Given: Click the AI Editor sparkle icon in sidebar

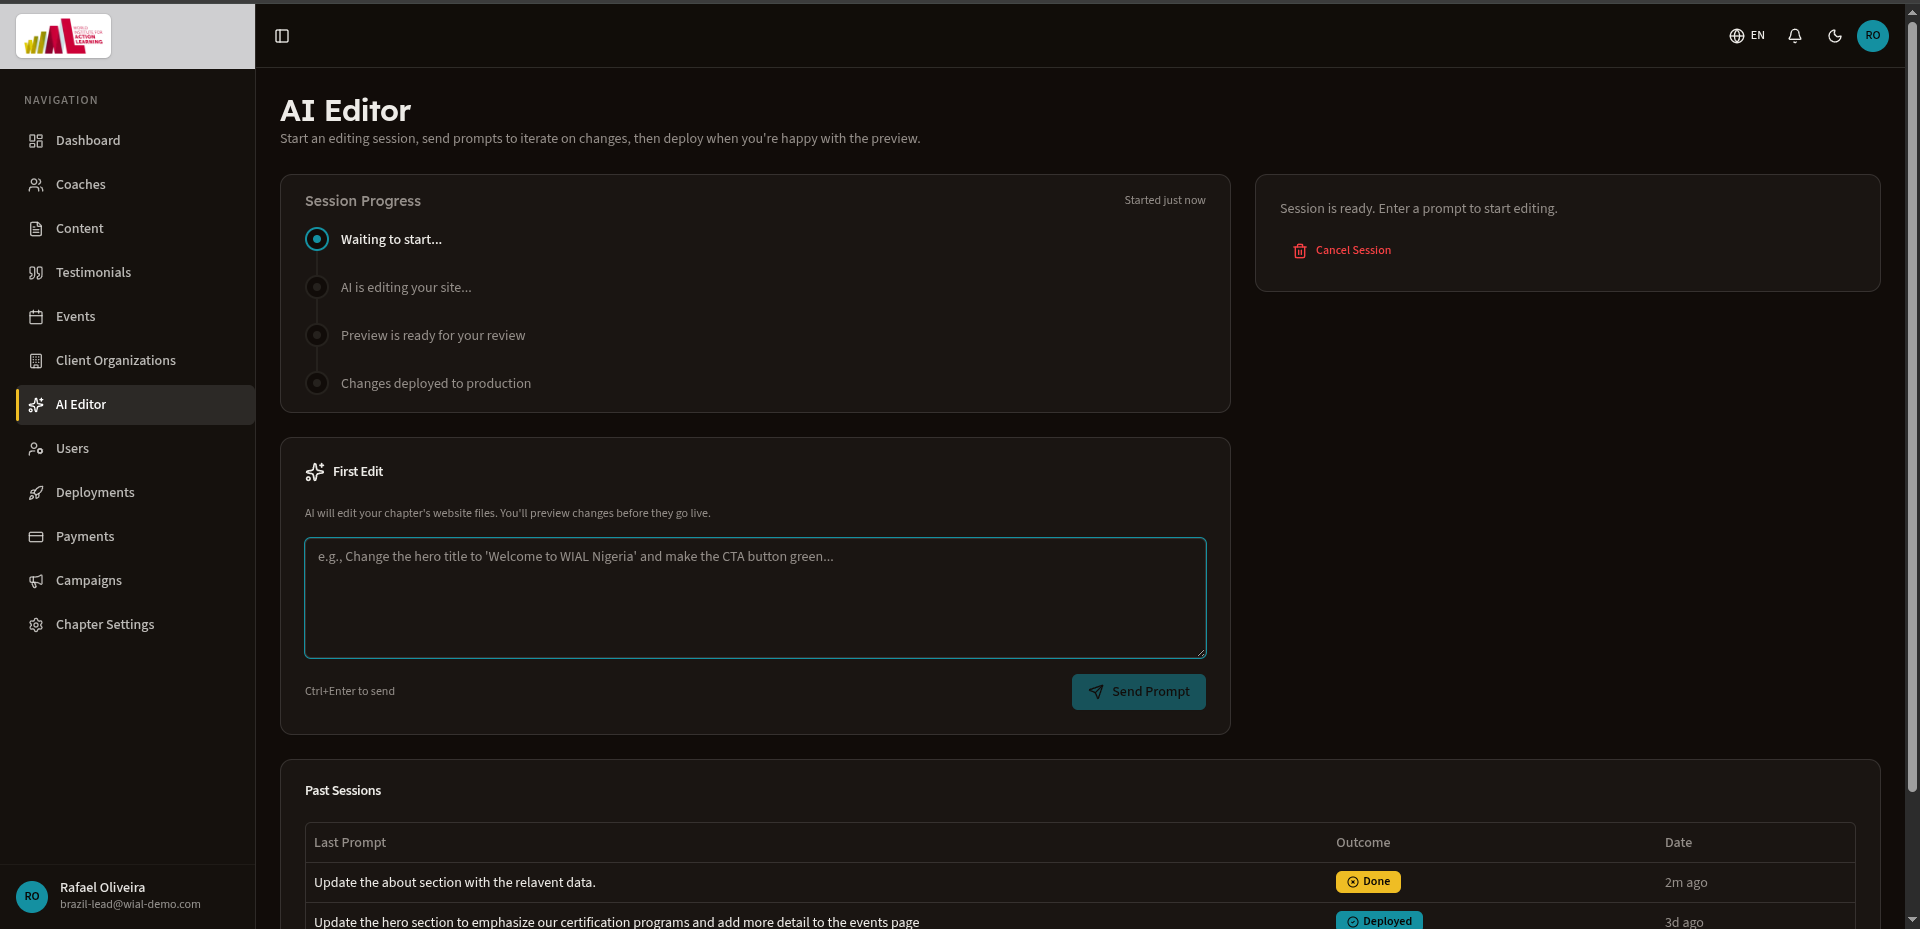Looking at the screenshot, I should pyautogui.click(x=36, y=405).
